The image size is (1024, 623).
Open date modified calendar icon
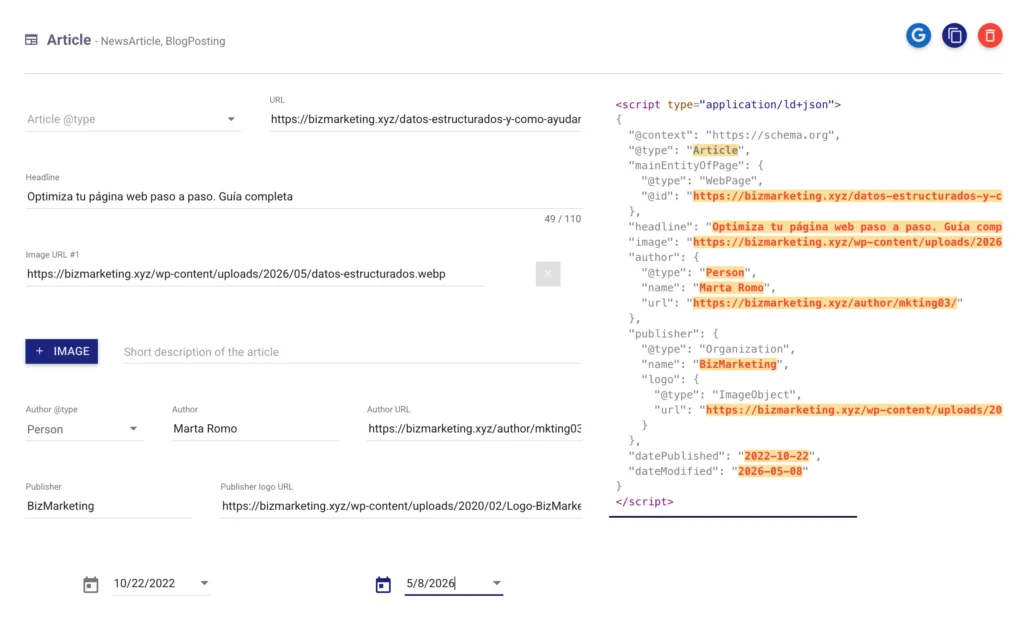383,584
